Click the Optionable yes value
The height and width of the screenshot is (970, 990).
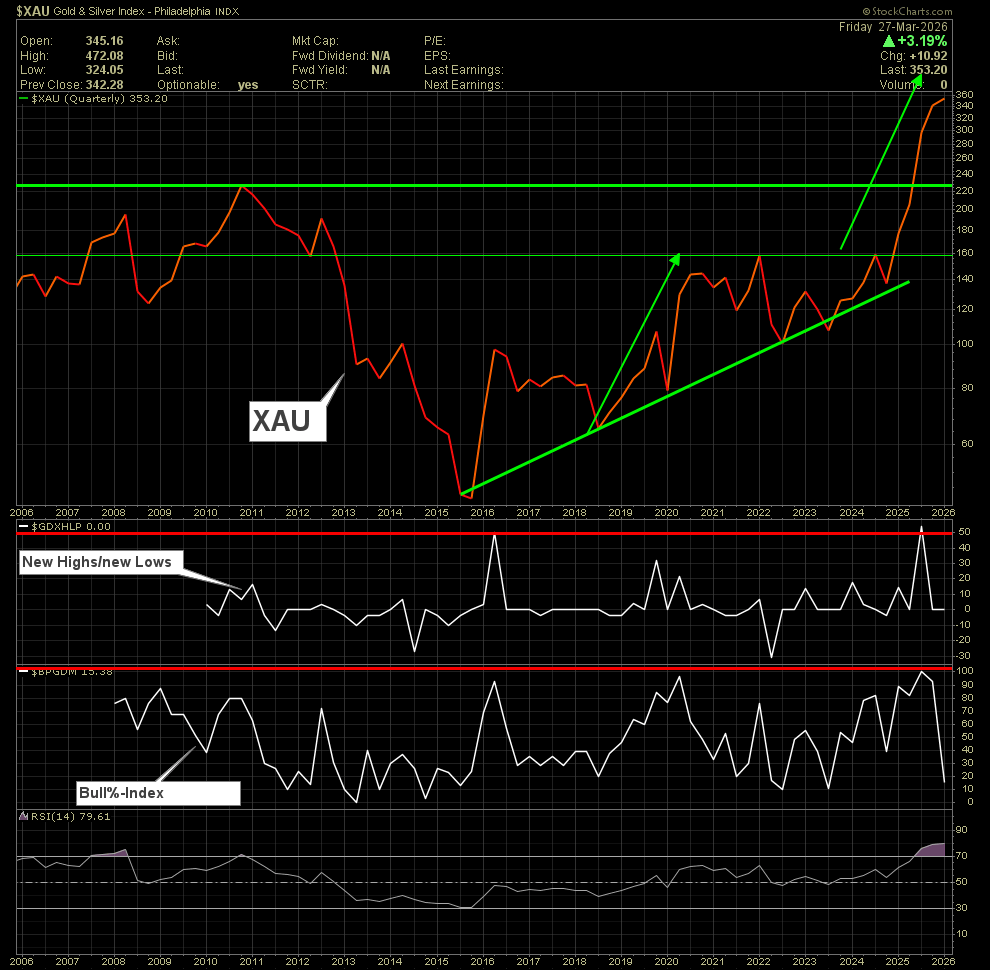tap(248, 85)
